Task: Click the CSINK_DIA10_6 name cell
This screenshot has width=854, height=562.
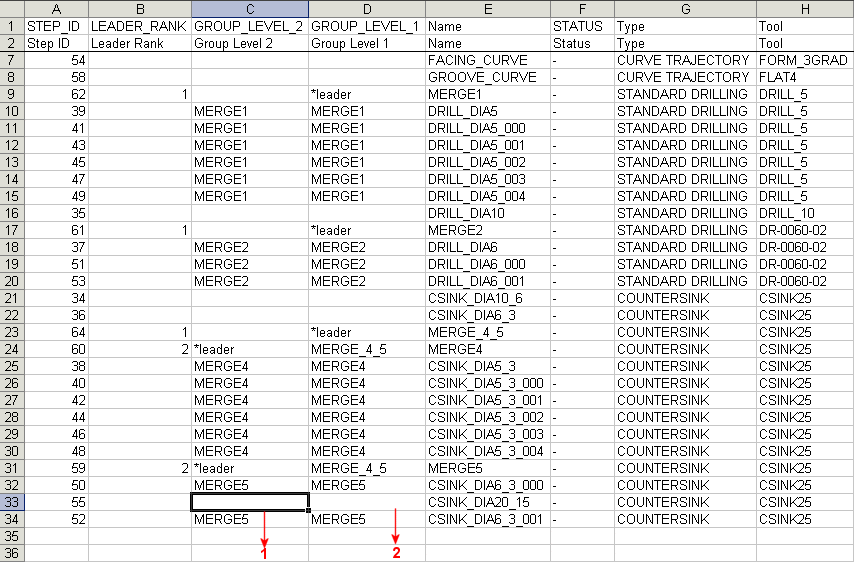Action: click(487, 298)
